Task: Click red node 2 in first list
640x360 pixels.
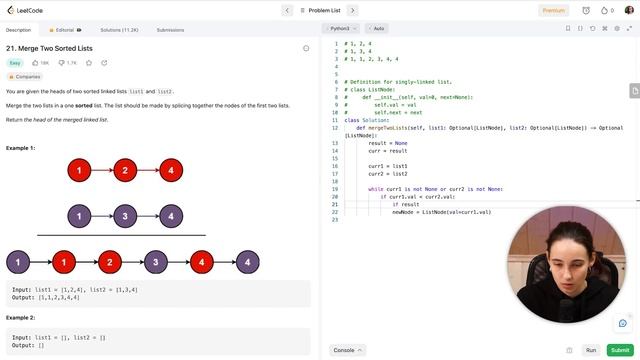Action: (125, 170)
